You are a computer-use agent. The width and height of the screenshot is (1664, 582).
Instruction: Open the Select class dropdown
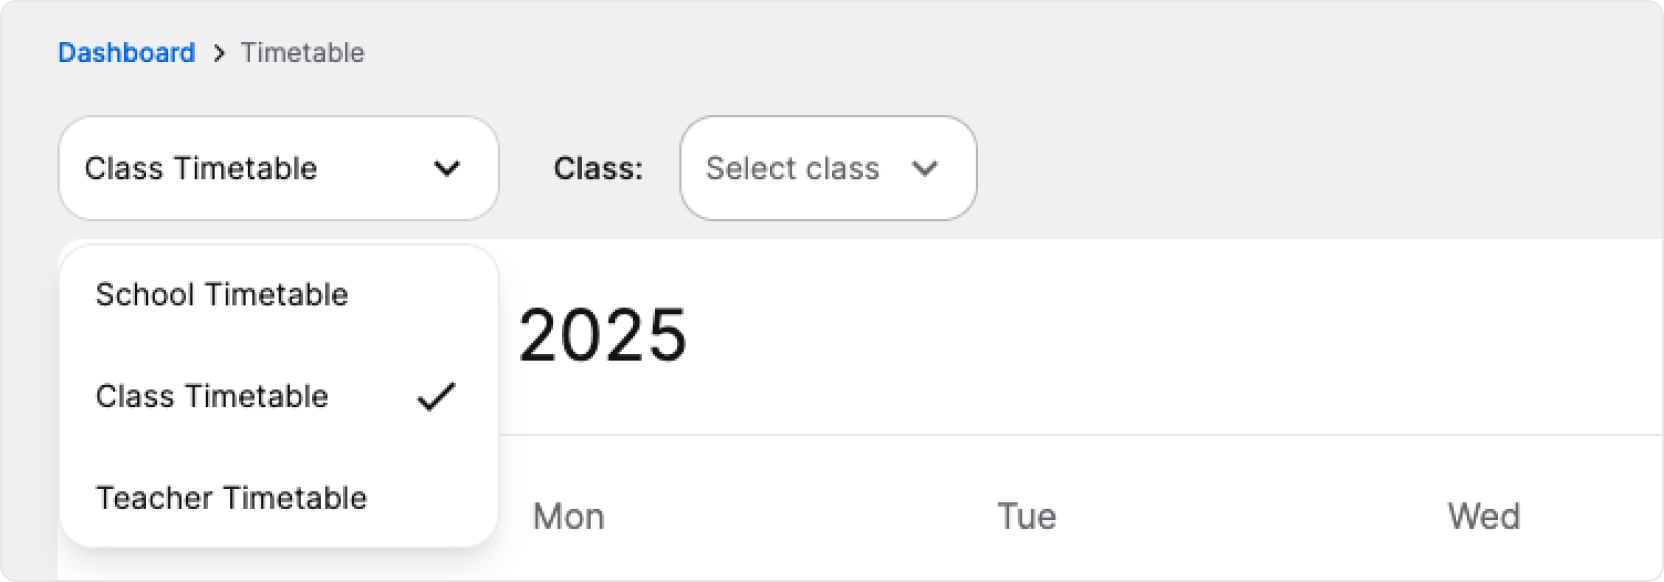click(828, 168)
